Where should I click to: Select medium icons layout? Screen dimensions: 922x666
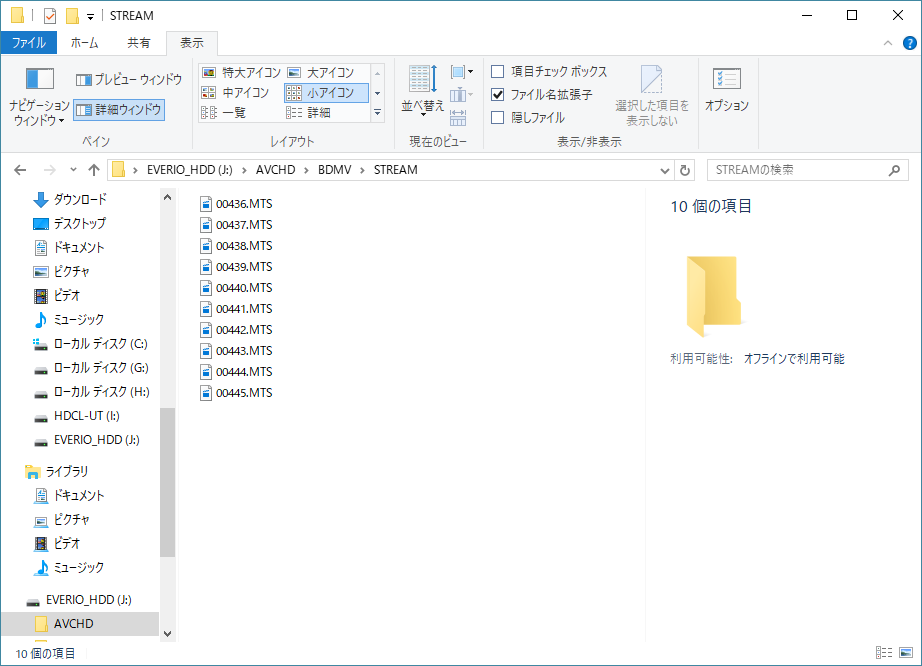pos(235,92)
